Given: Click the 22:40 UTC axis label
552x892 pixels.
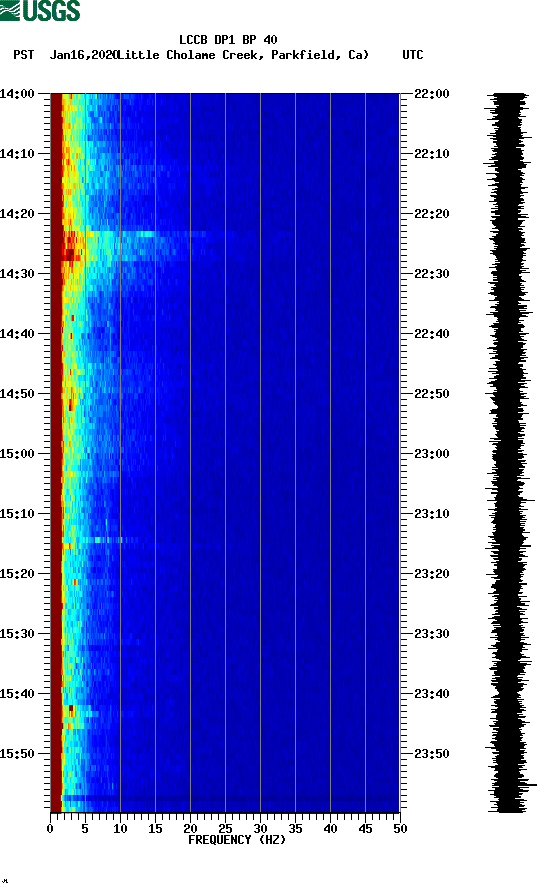Looking at the screenshot, I should pos(432,334).
